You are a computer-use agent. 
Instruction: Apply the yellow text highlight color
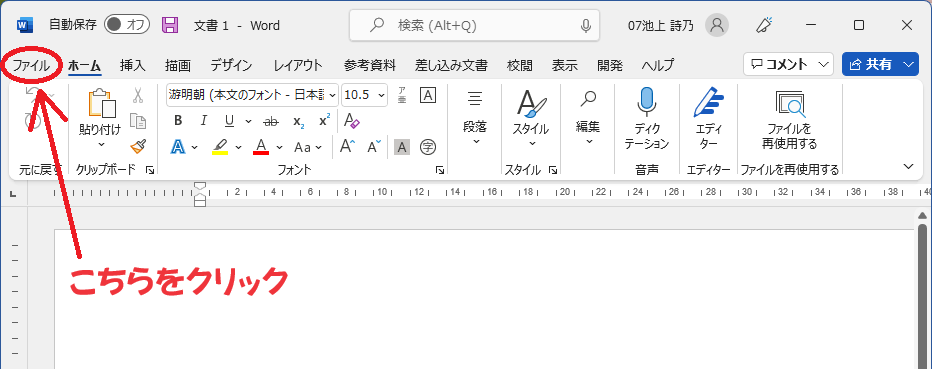click(221, 146)
